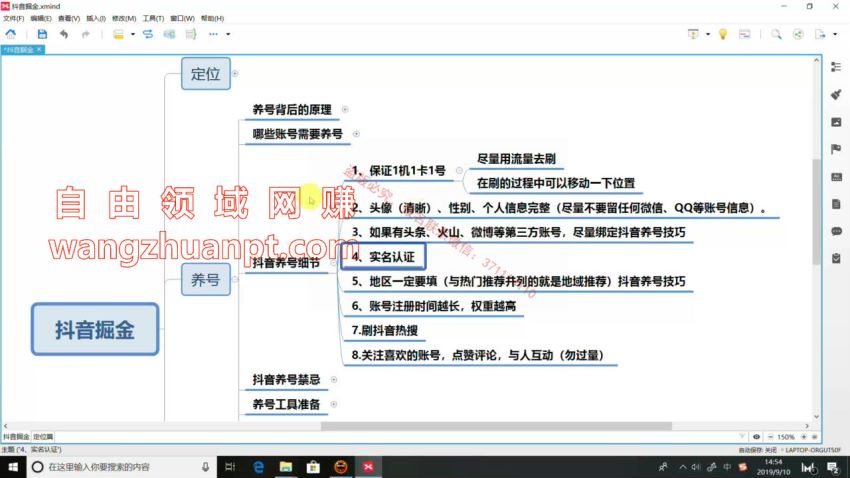The image size is (850, 478).
Task: Export the mind map file
Action: click(x=820, y=34)
